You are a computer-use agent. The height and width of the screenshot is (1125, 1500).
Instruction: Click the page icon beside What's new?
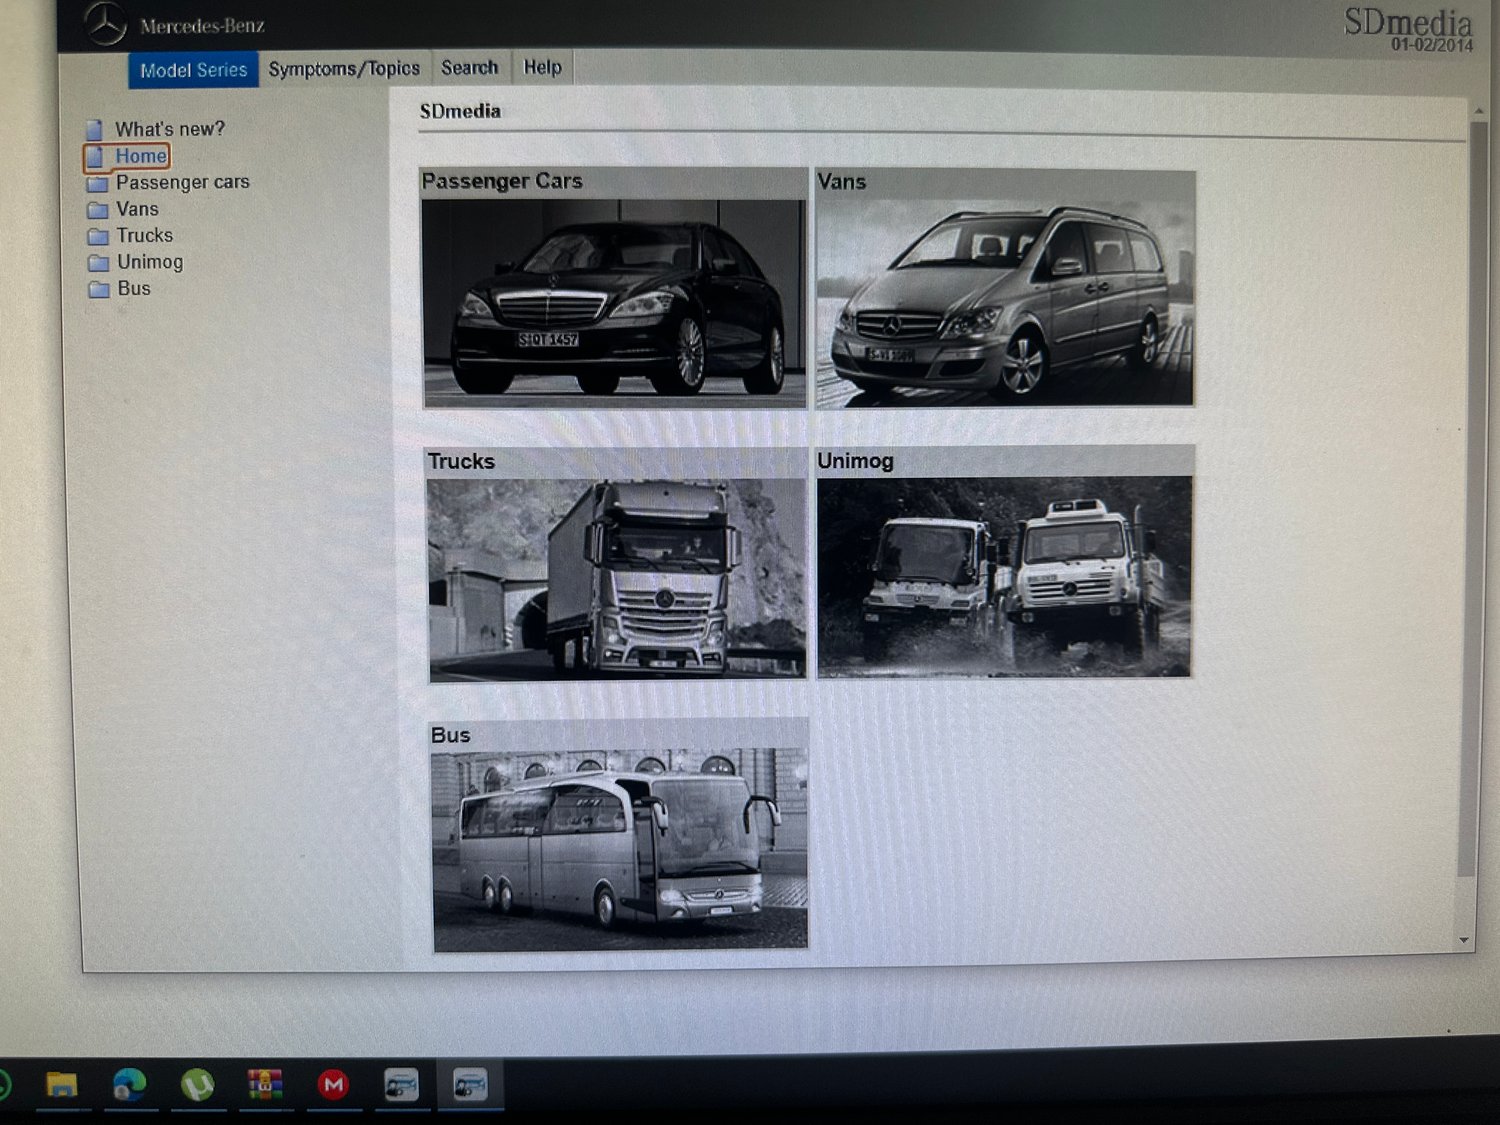95,130
